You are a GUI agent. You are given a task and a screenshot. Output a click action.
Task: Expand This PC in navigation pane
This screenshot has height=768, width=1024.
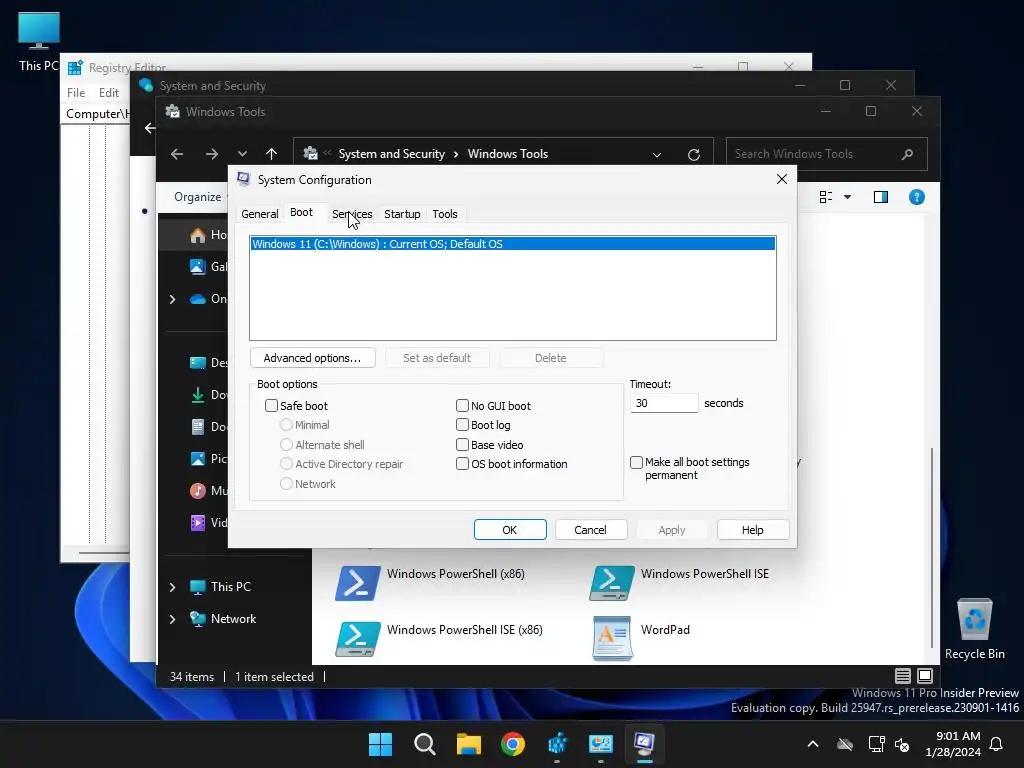(x=172, y=587)
